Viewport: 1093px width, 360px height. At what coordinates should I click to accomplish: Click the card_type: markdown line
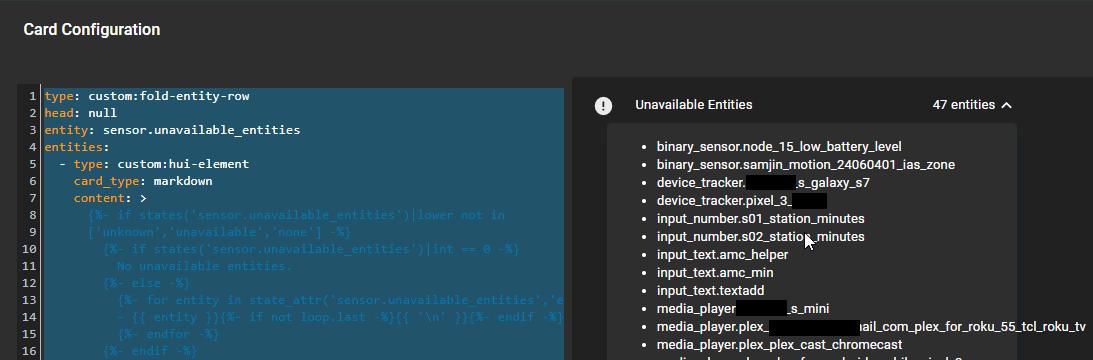click(143, 181)
